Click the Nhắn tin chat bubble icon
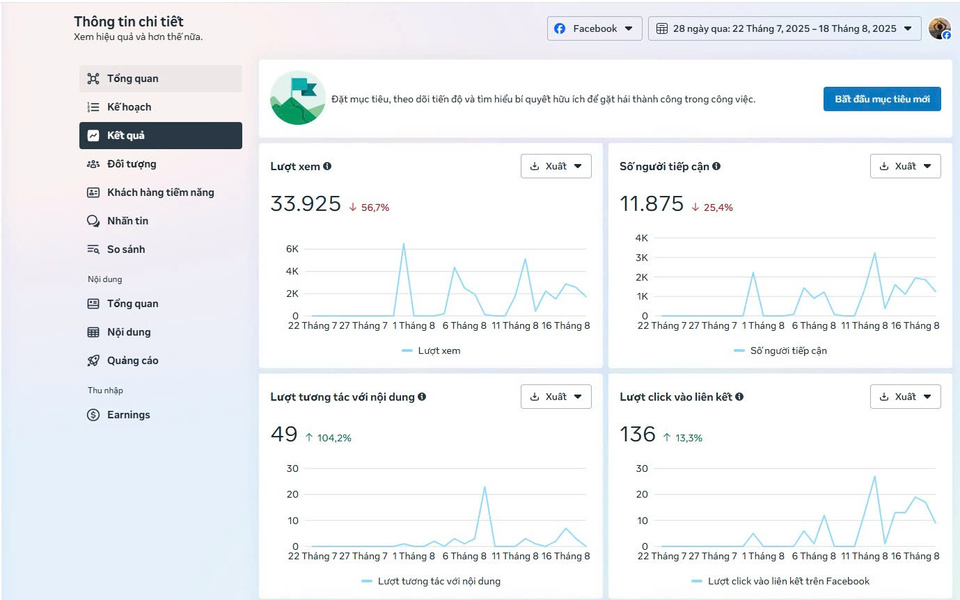This screenshot has height=600, width=960. [x=93, y=221]
